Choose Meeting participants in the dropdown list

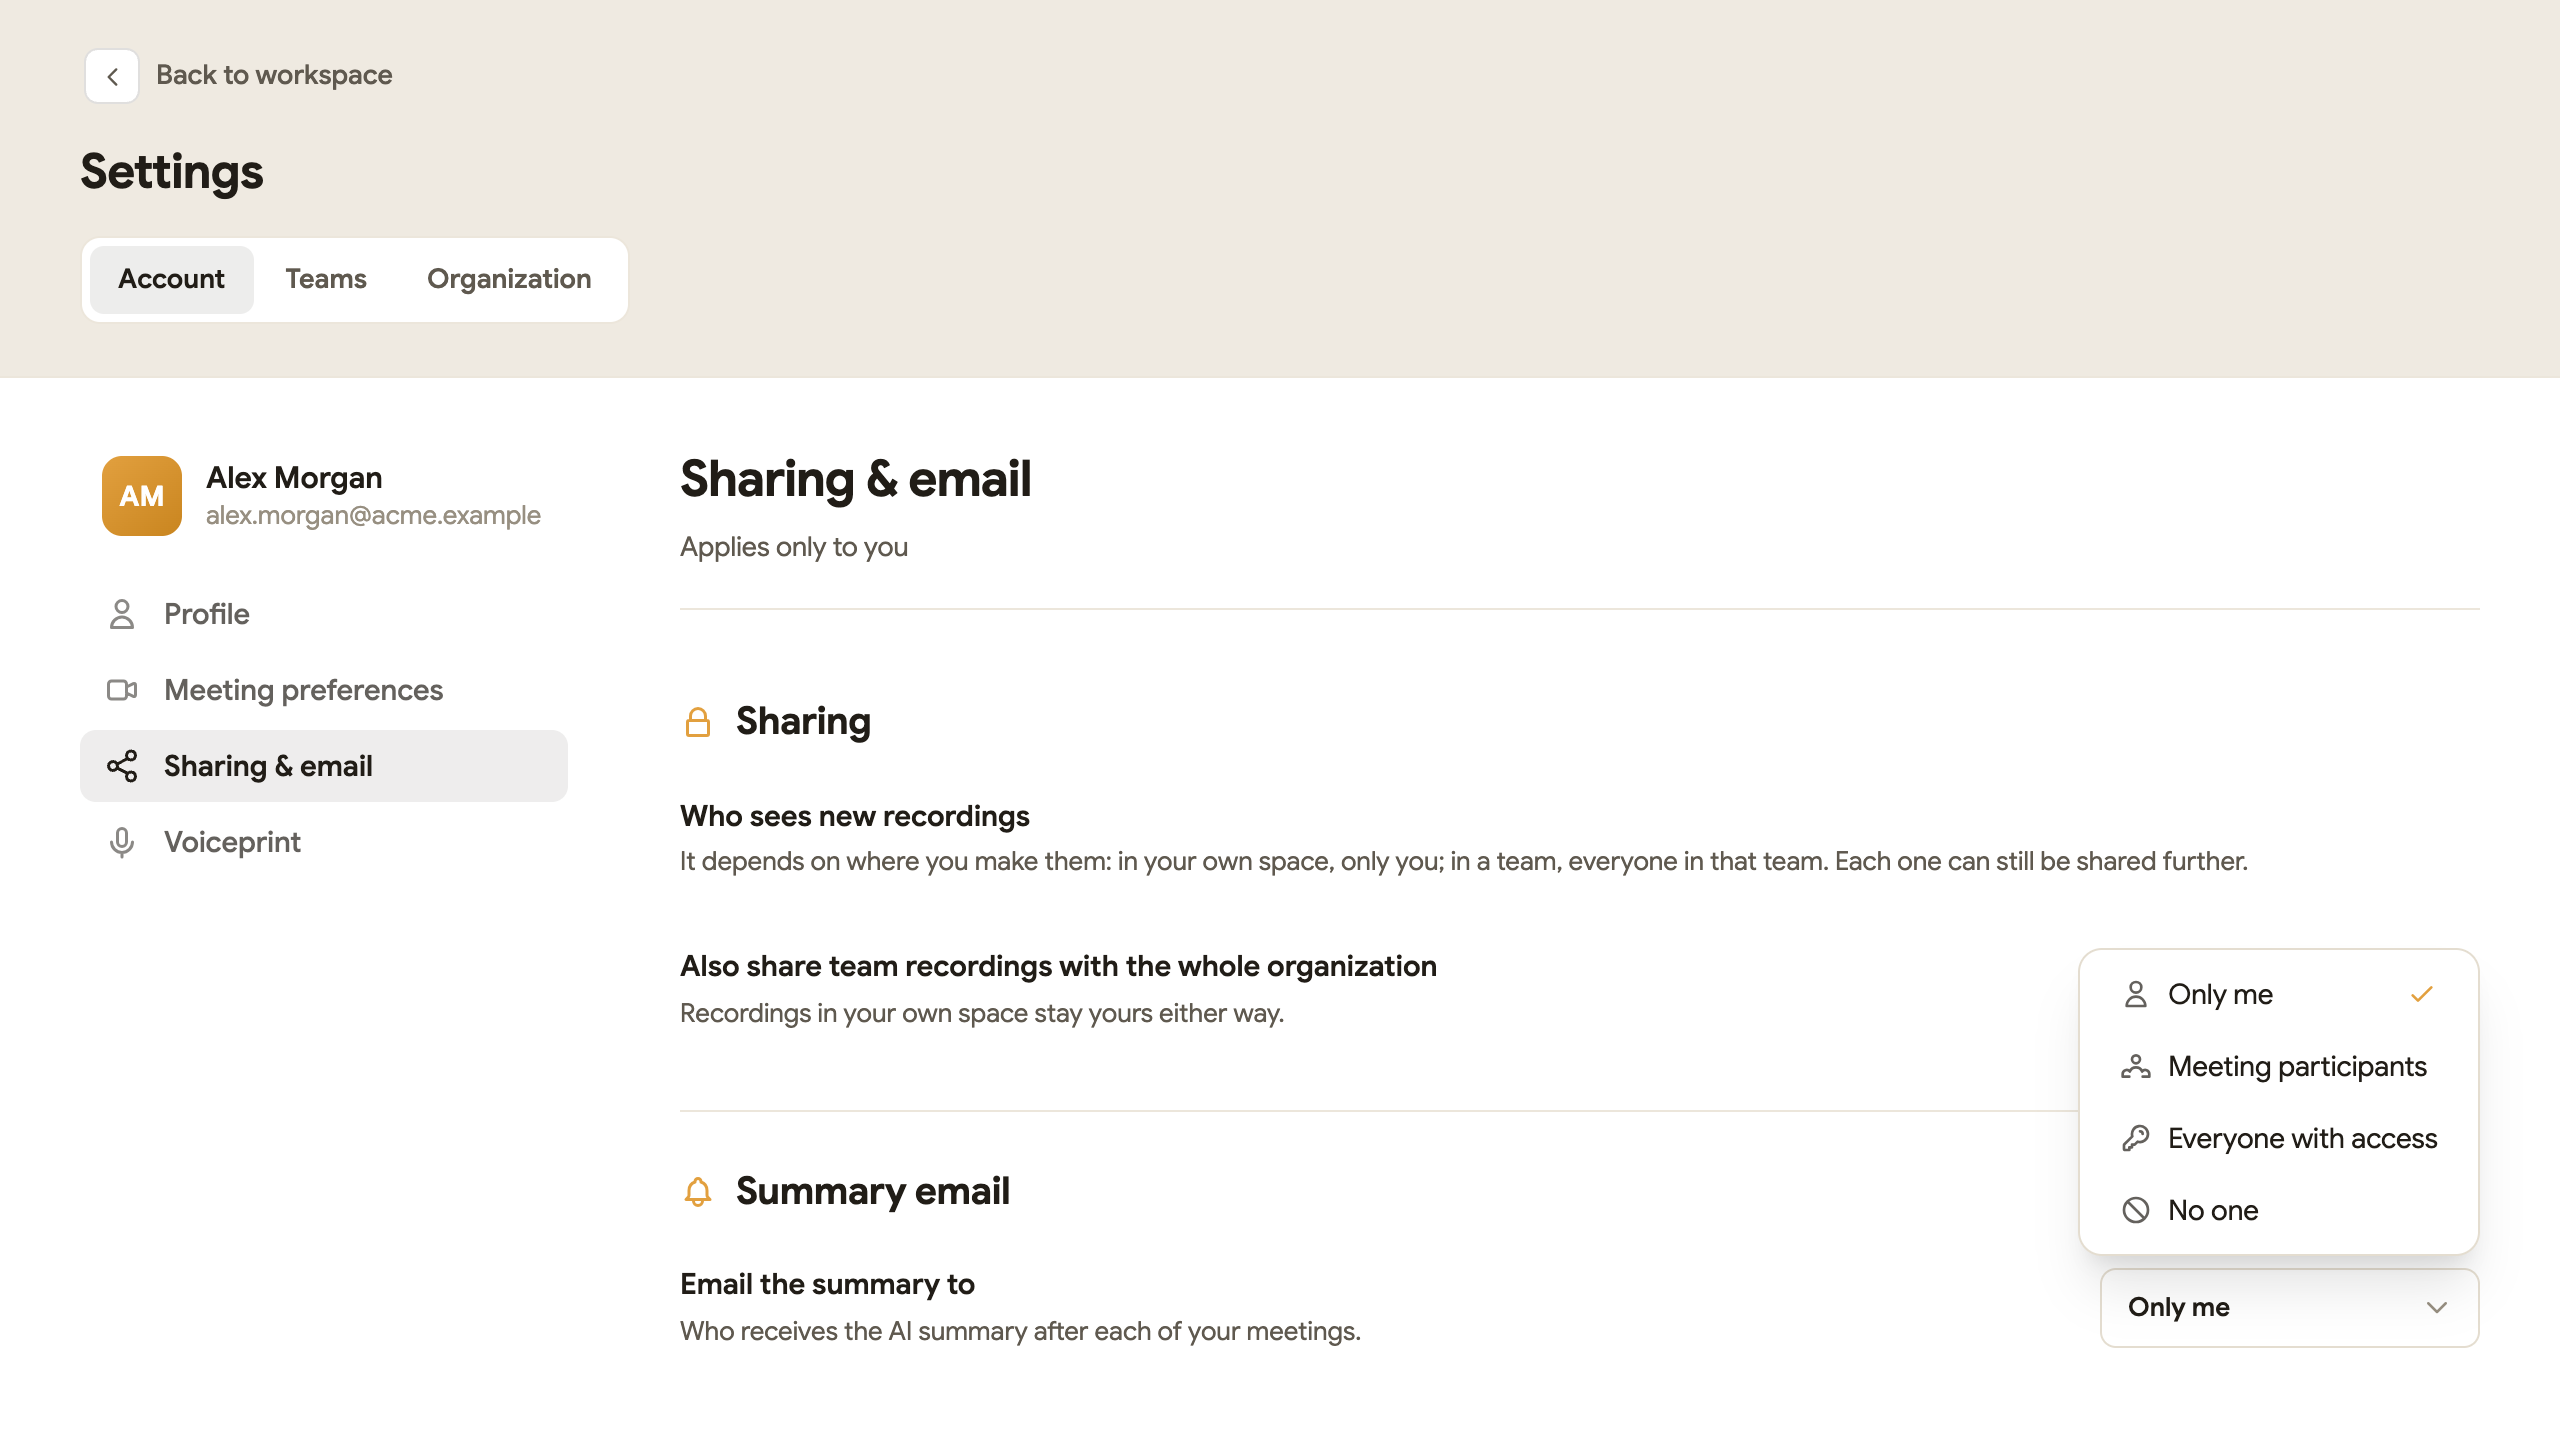click(2279, 1066)
